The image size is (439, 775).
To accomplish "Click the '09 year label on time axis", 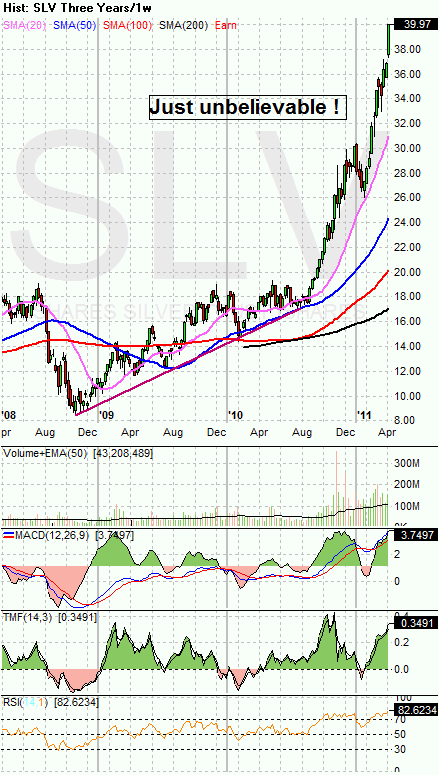I will tap(107, 413).
